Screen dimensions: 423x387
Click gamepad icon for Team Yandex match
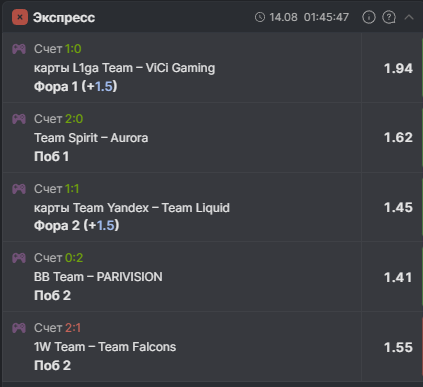tap(19, 189)
